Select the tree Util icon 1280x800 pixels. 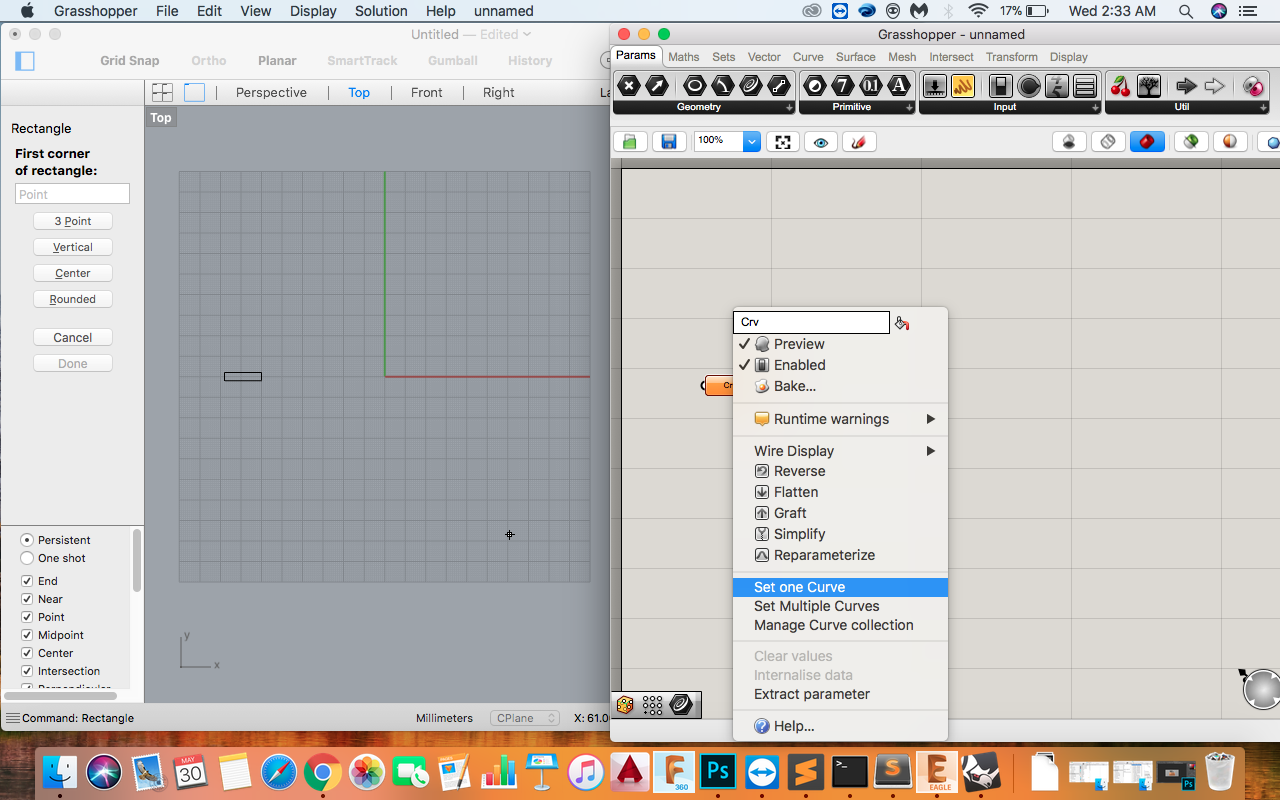tap(1149, 86)
